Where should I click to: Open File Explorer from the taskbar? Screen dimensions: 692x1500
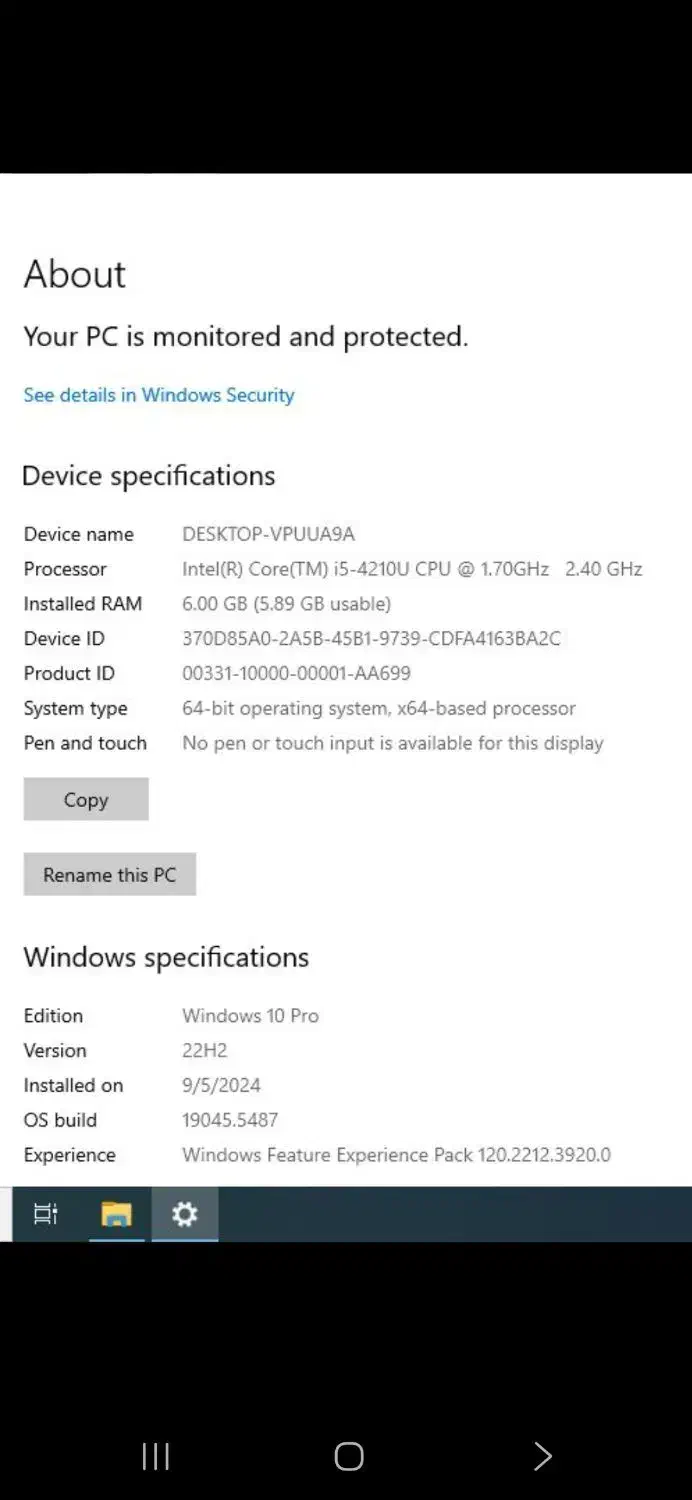pyautogui.click(x=116, y=1214)
